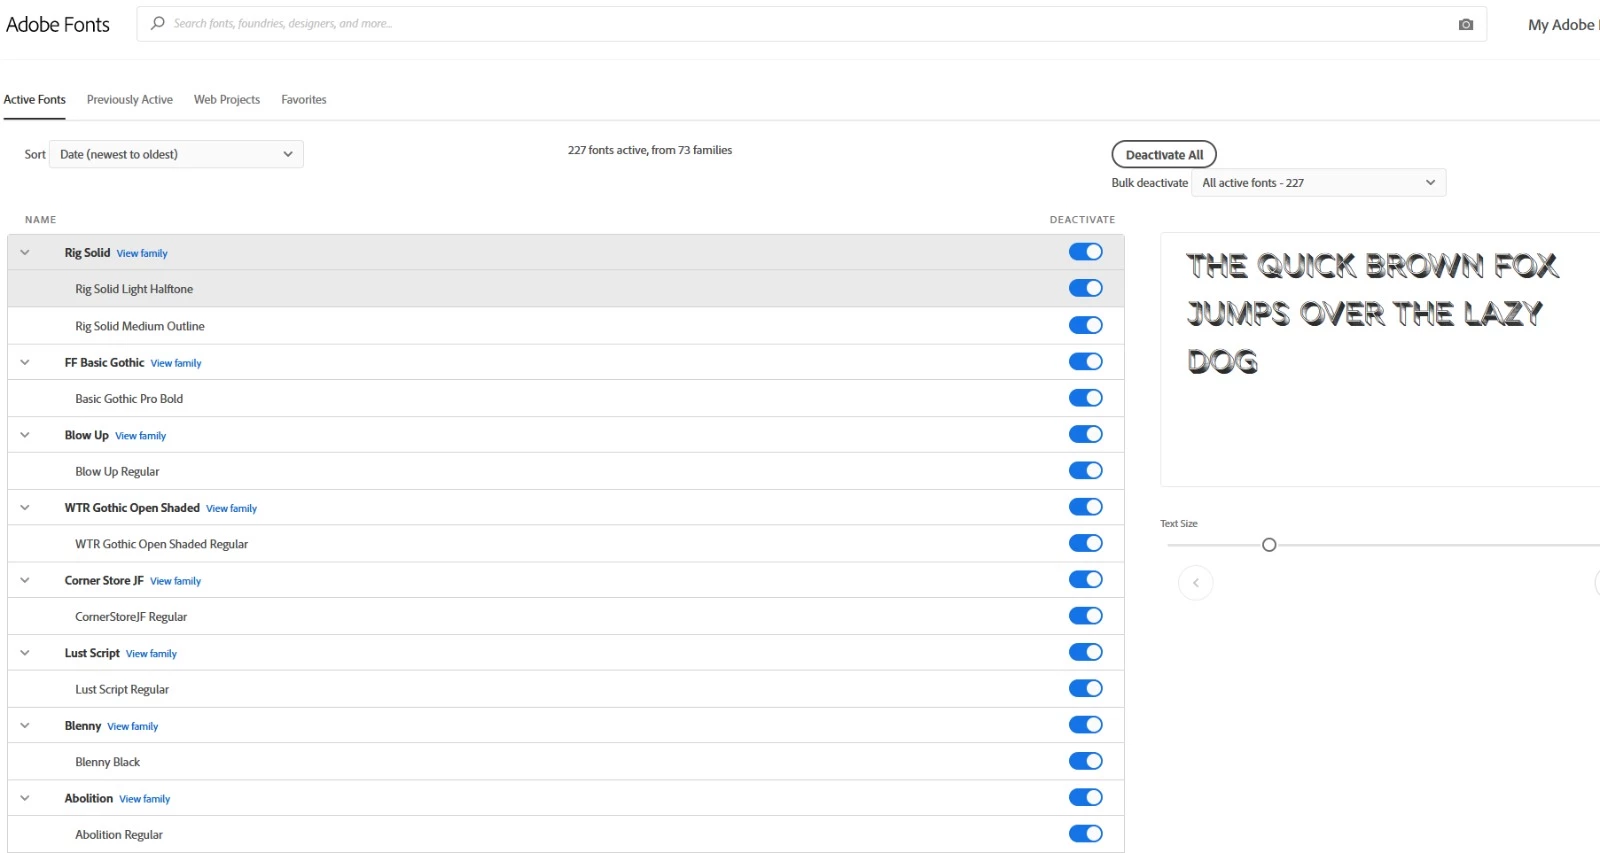Select WTR Gothic Open Shaded Regular row
Image resolution: width=1600 pixels, height=853 pixels.
click(x=566, y=544)
